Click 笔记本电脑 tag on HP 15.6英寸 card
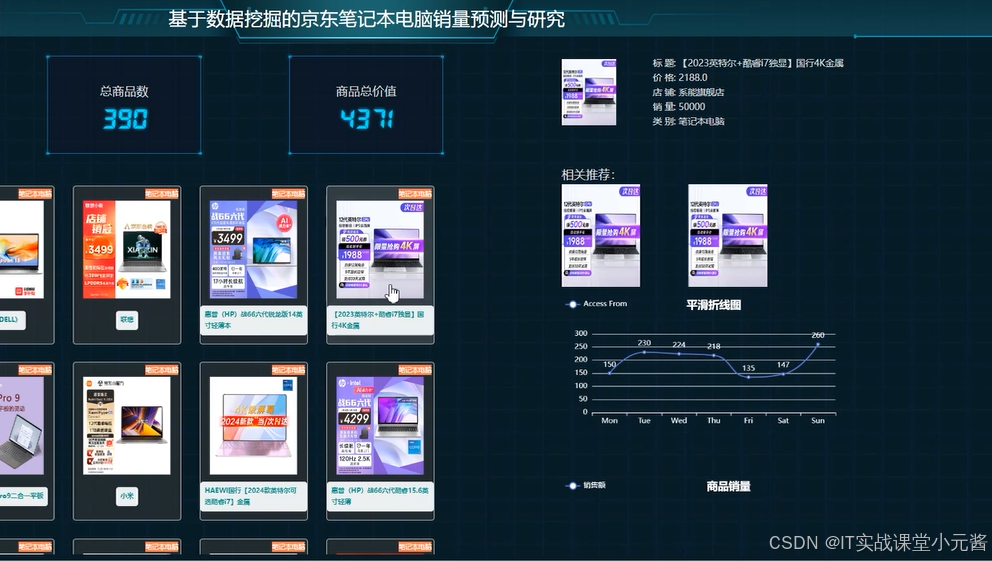This screenshot has height=561, width=992. coord(415,370)
